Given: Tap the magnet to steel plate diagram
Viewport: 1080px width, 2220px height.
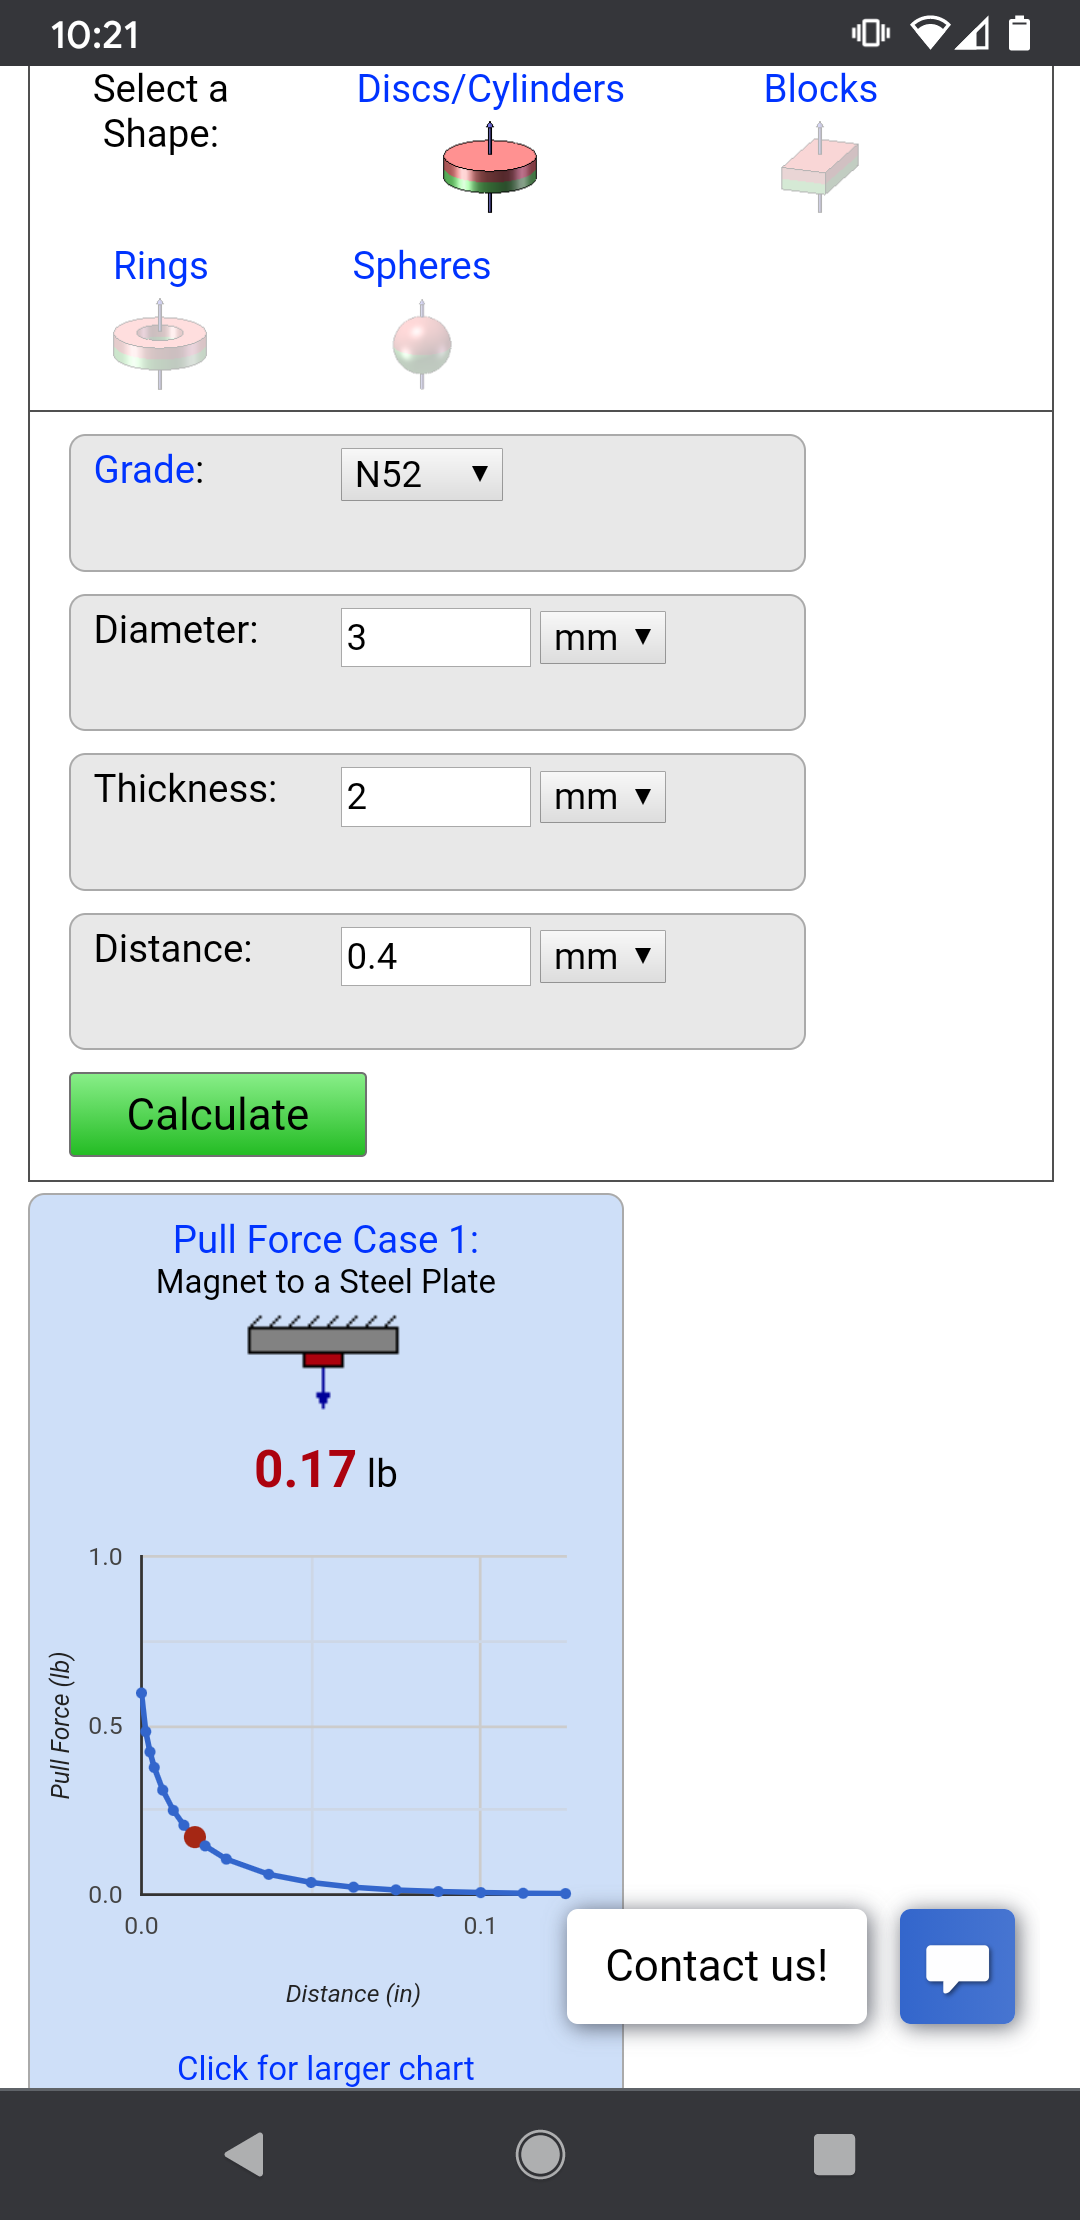Looking at the screenshot, I should click(323, 1361).
